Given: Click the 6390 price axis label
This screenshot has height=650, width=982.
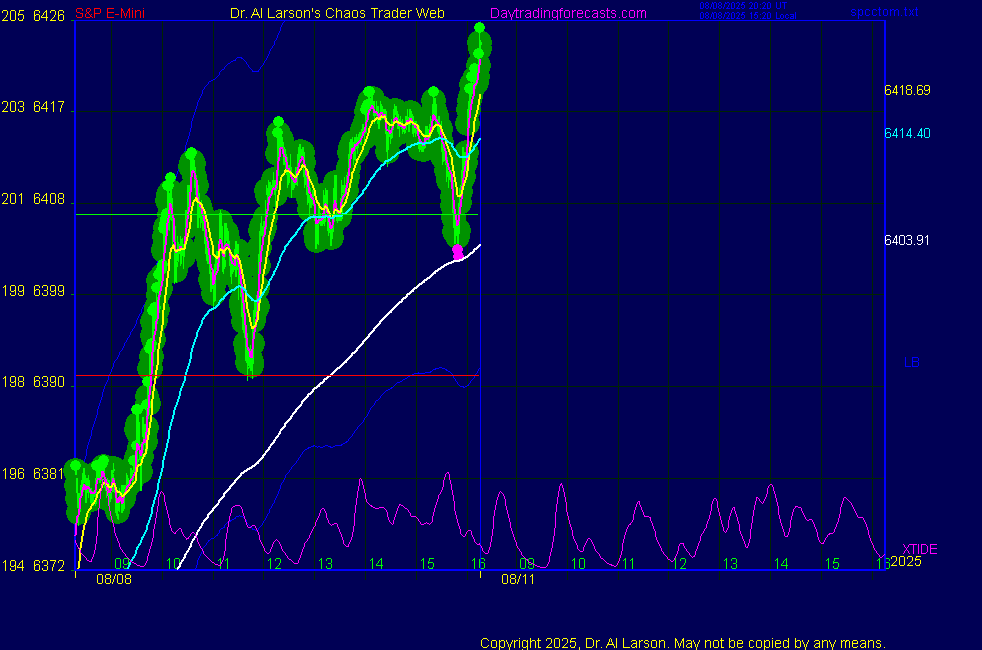Looking at the screenshot, I should coord(49,383).
